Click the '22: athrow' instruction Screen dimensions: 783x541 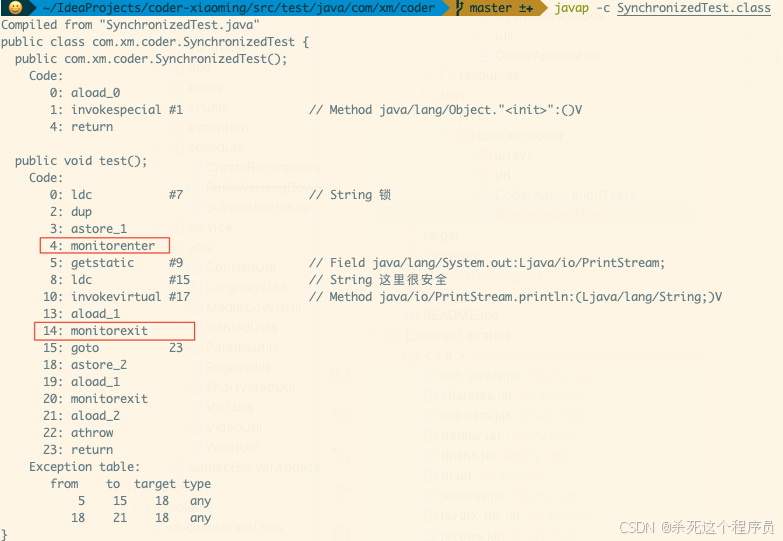click(x=78, y=433)
